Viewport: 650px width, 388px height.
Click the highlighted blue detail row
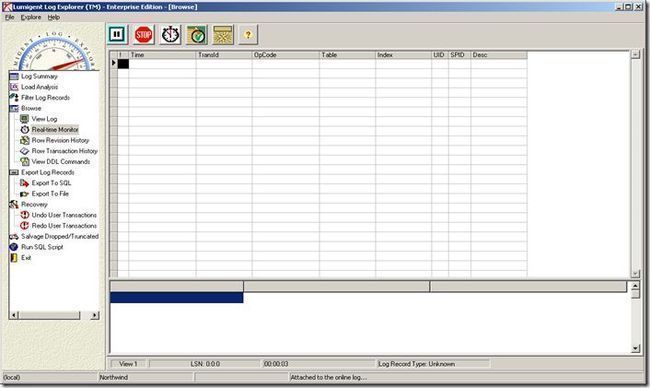pos(177,298)
